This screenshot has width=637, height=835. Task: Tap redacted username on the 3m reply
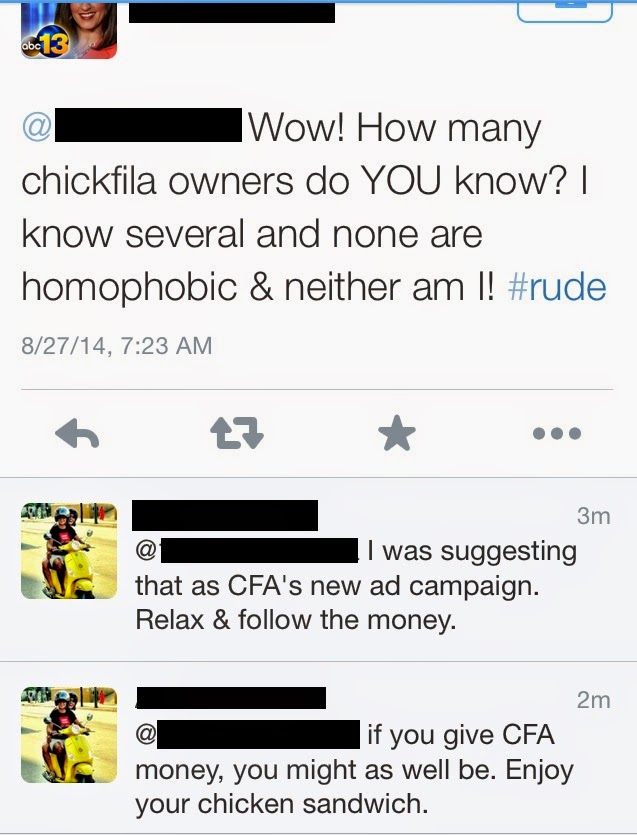225,515
